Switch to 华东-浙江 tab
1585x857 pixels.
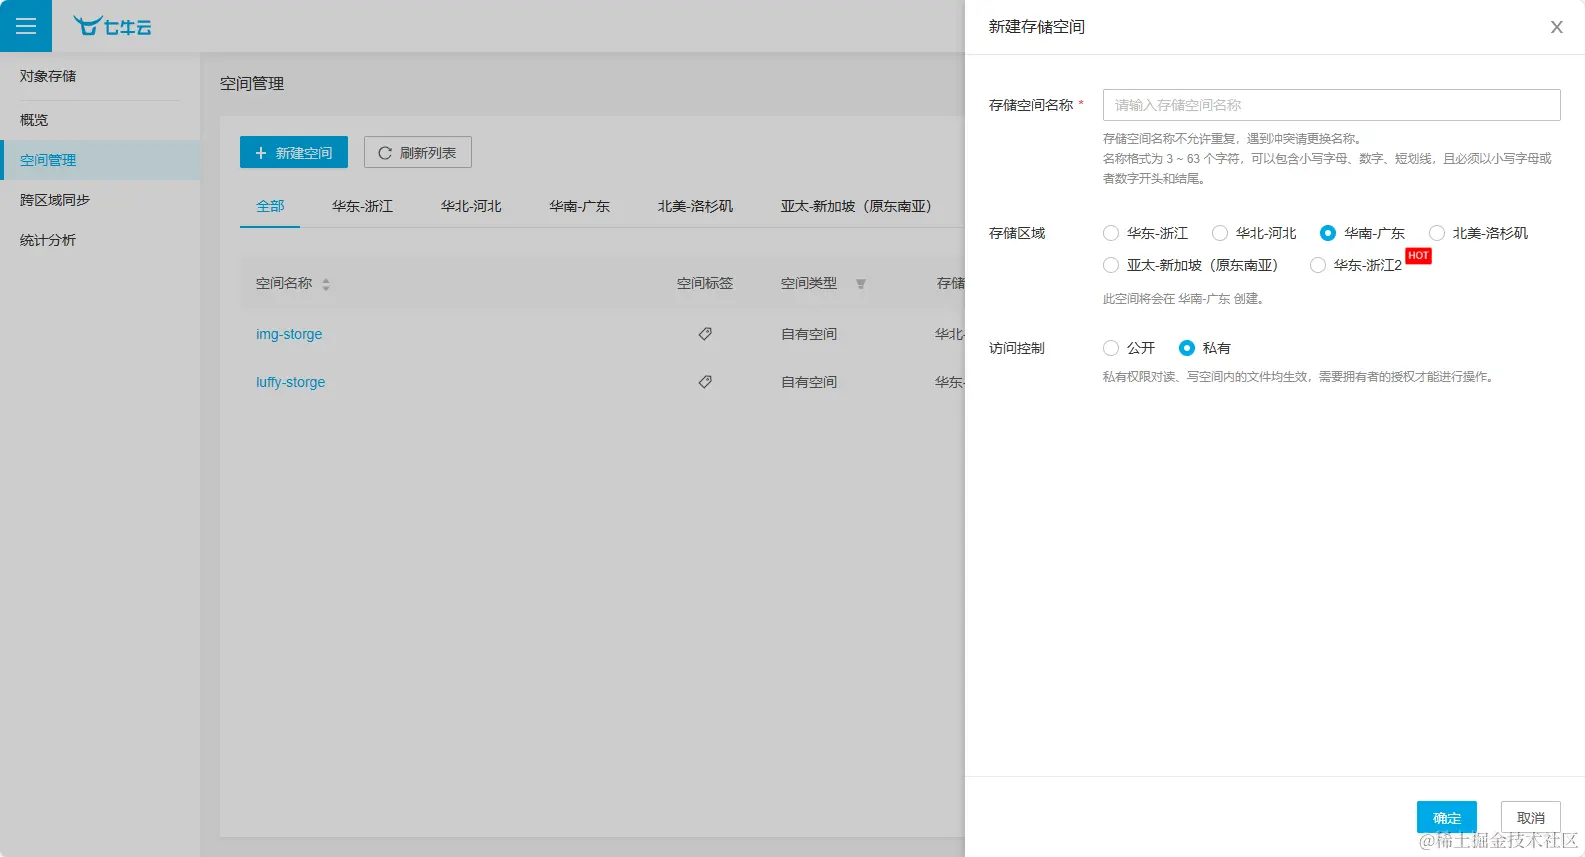362,206
